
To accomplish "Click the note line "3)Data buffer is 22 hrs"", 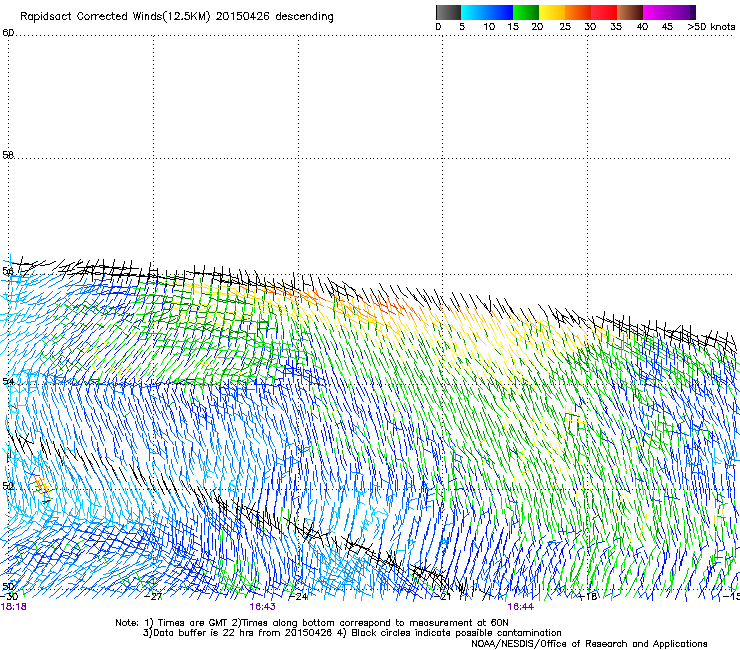I will click(x=352, y=633).
